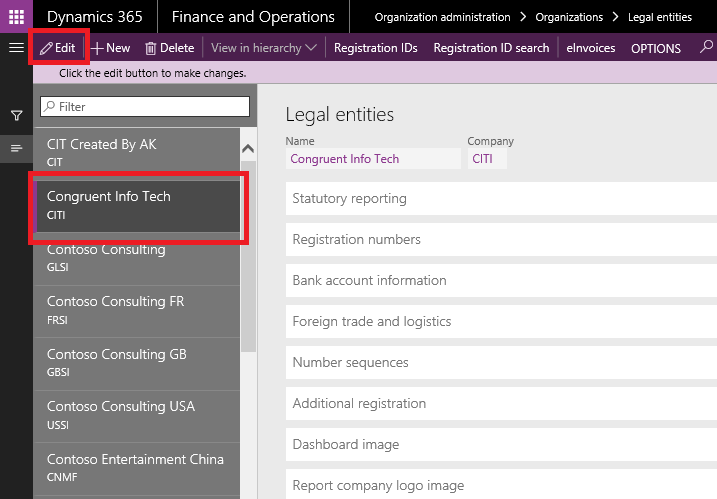Expand the Number sequences section
Screen dimensions: 717x499
pos(501,362)
